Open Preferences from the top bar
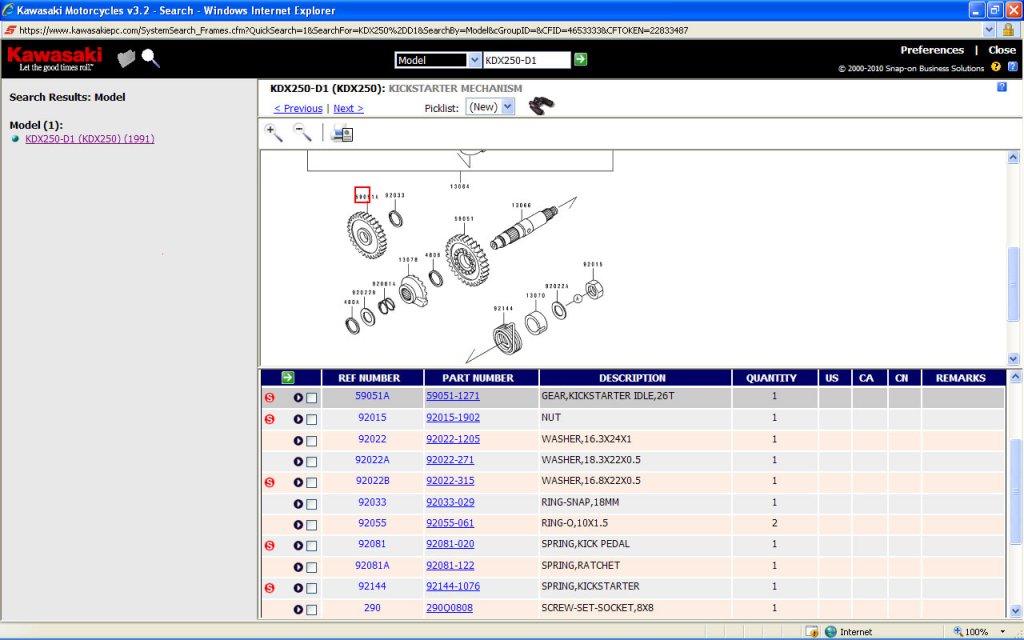1024x640 pixels. [931, 50]
